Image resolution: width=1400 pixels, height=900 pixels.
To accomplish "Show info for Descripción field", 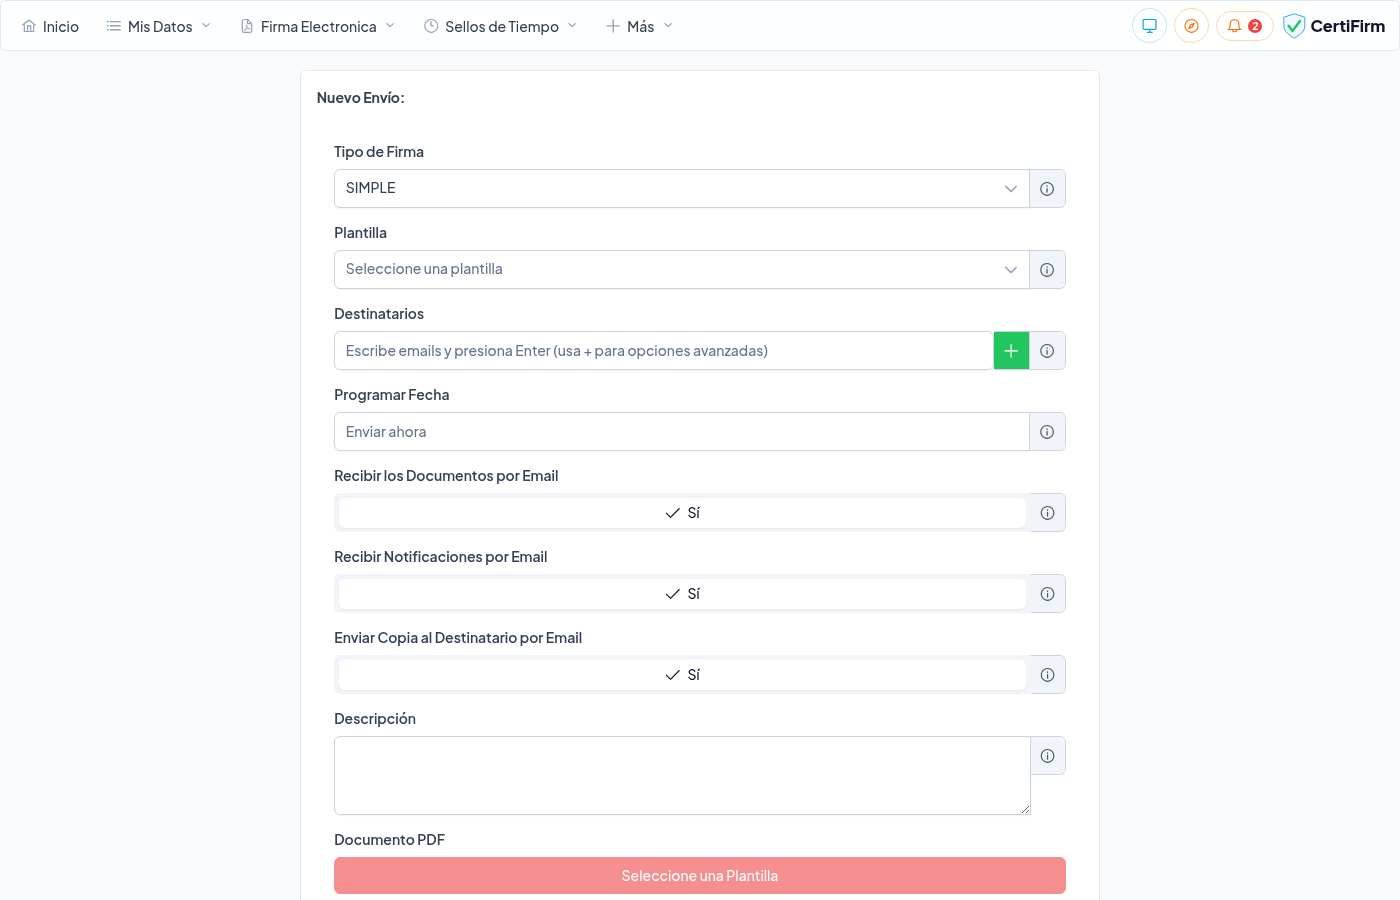I will pyautogui.click(x=1047, y=756).
